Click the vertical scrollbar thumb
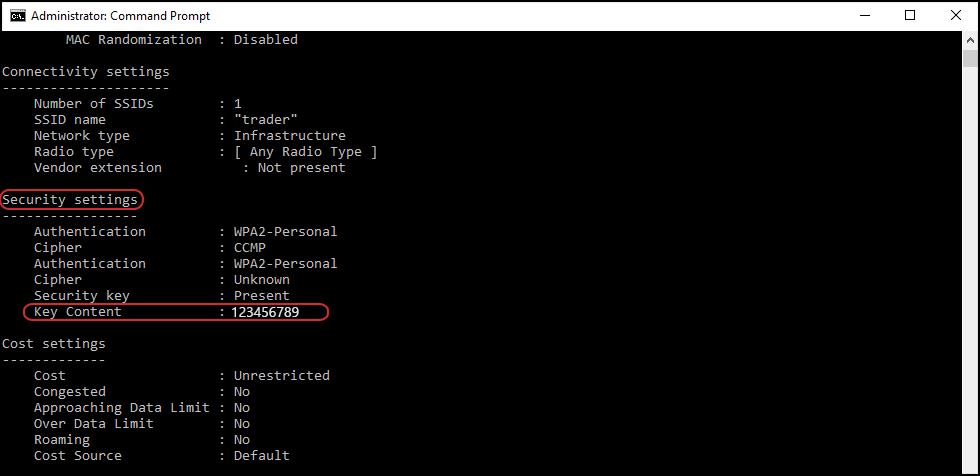This screenshot has height=476, width=980. pos(970,58)
